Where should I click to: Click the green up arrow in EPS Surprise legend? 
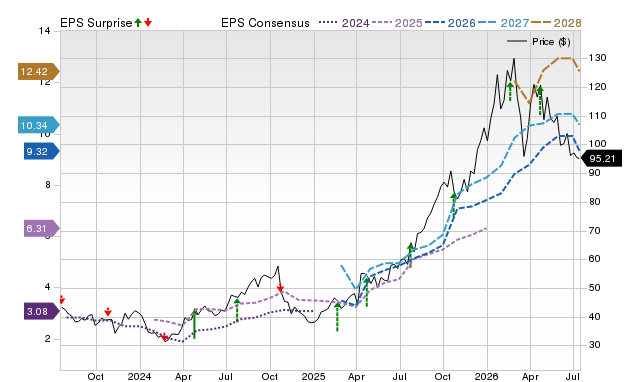(x=138, y=22)
